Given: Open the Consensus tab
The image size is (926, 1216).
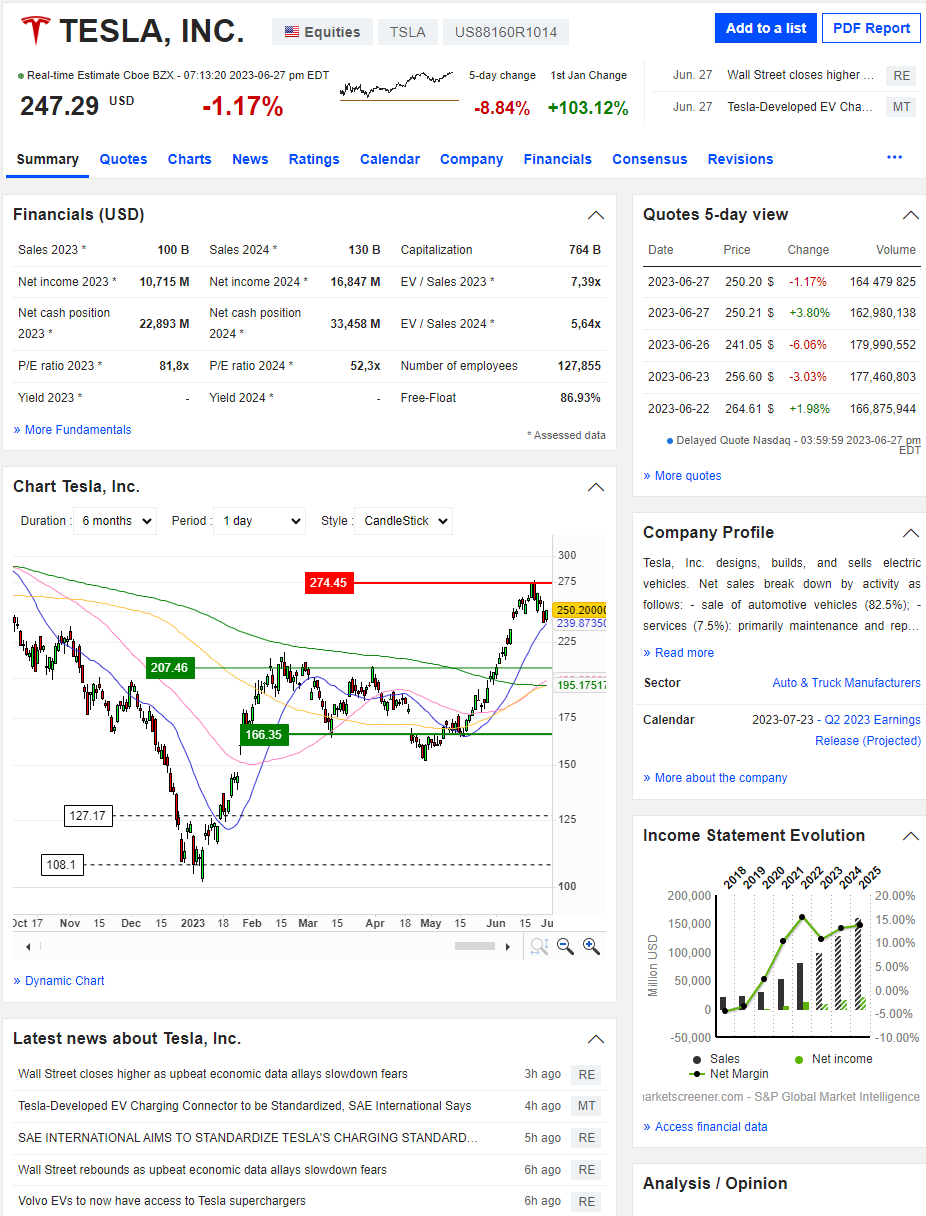Looking at the screenshot, I should (650, 159).
